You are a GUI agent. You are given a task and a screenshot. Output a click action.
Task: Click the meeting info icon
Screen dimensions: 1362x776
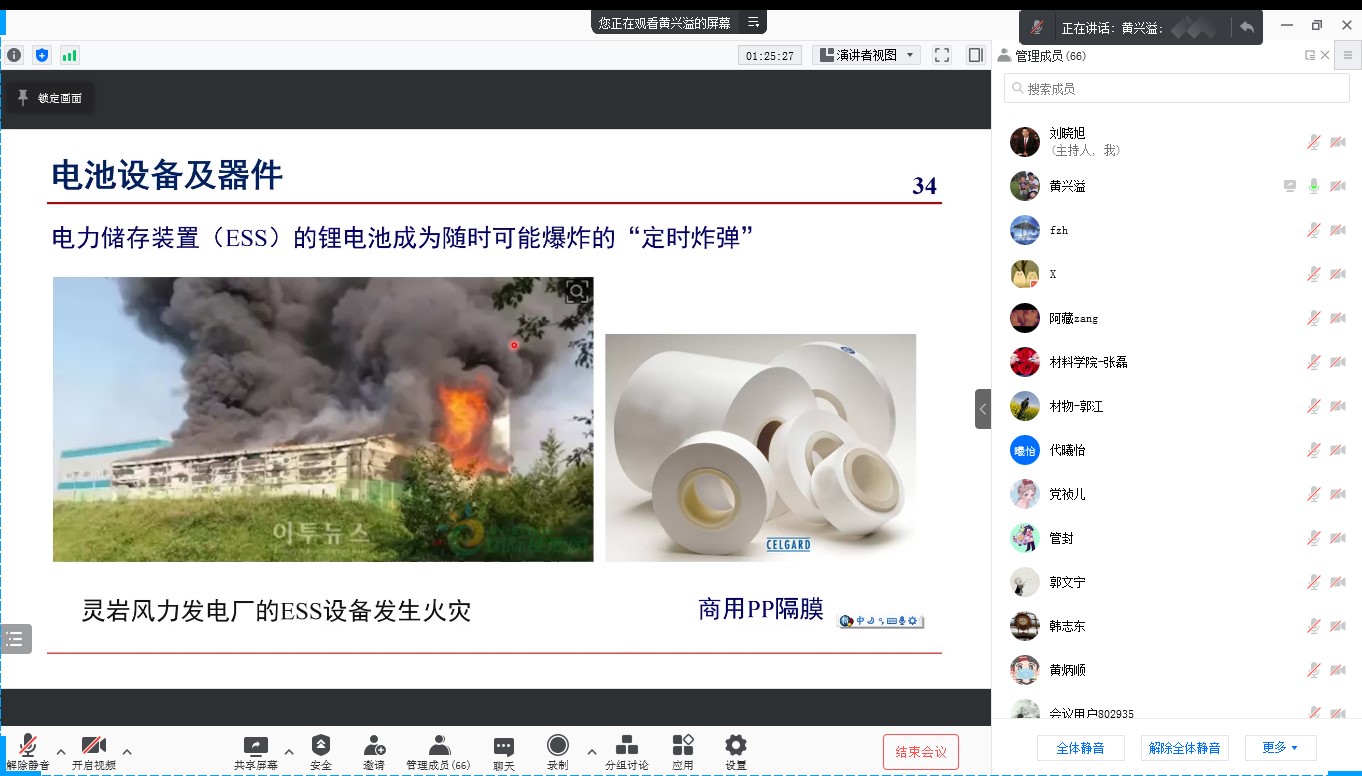pyautogui.click(x=14, y=55)
